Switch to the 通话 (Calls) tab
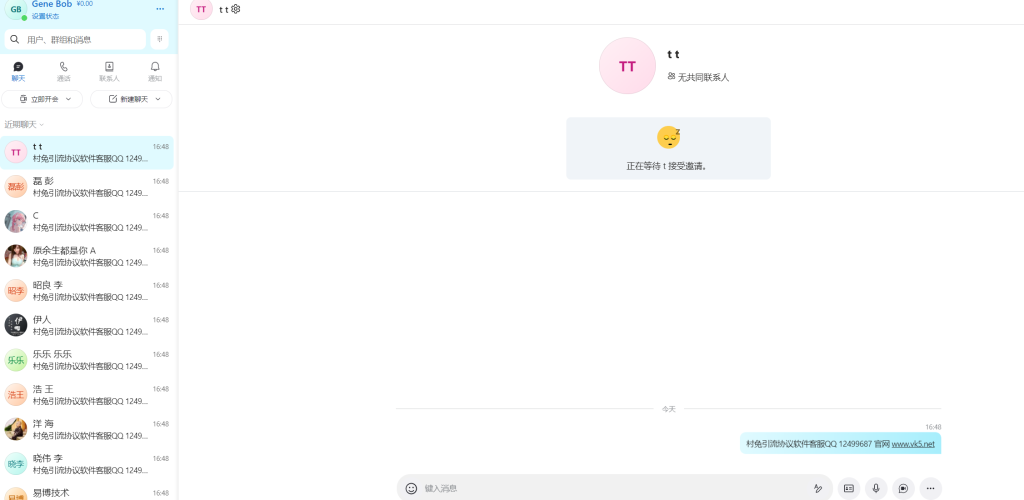Viewport: 1024px width, 500px height. click(64, 71)
